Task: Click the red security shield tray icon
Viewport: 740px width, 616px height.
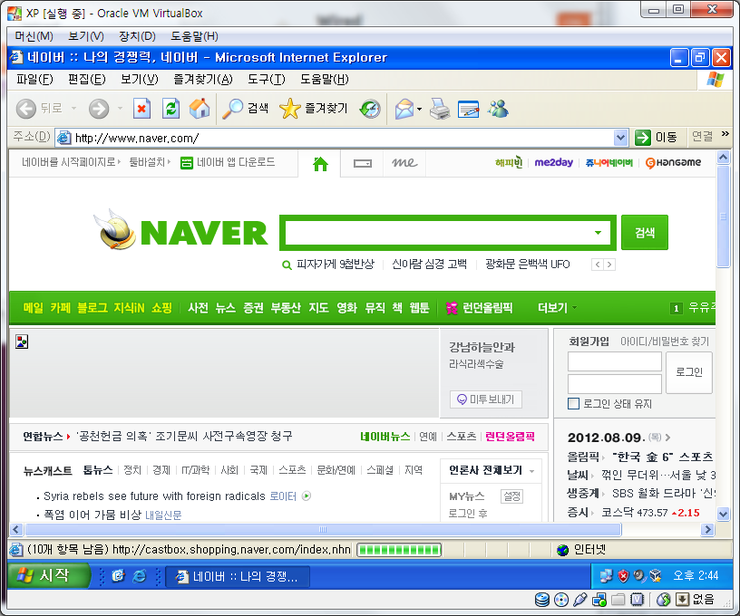Action: pos(623,576)
